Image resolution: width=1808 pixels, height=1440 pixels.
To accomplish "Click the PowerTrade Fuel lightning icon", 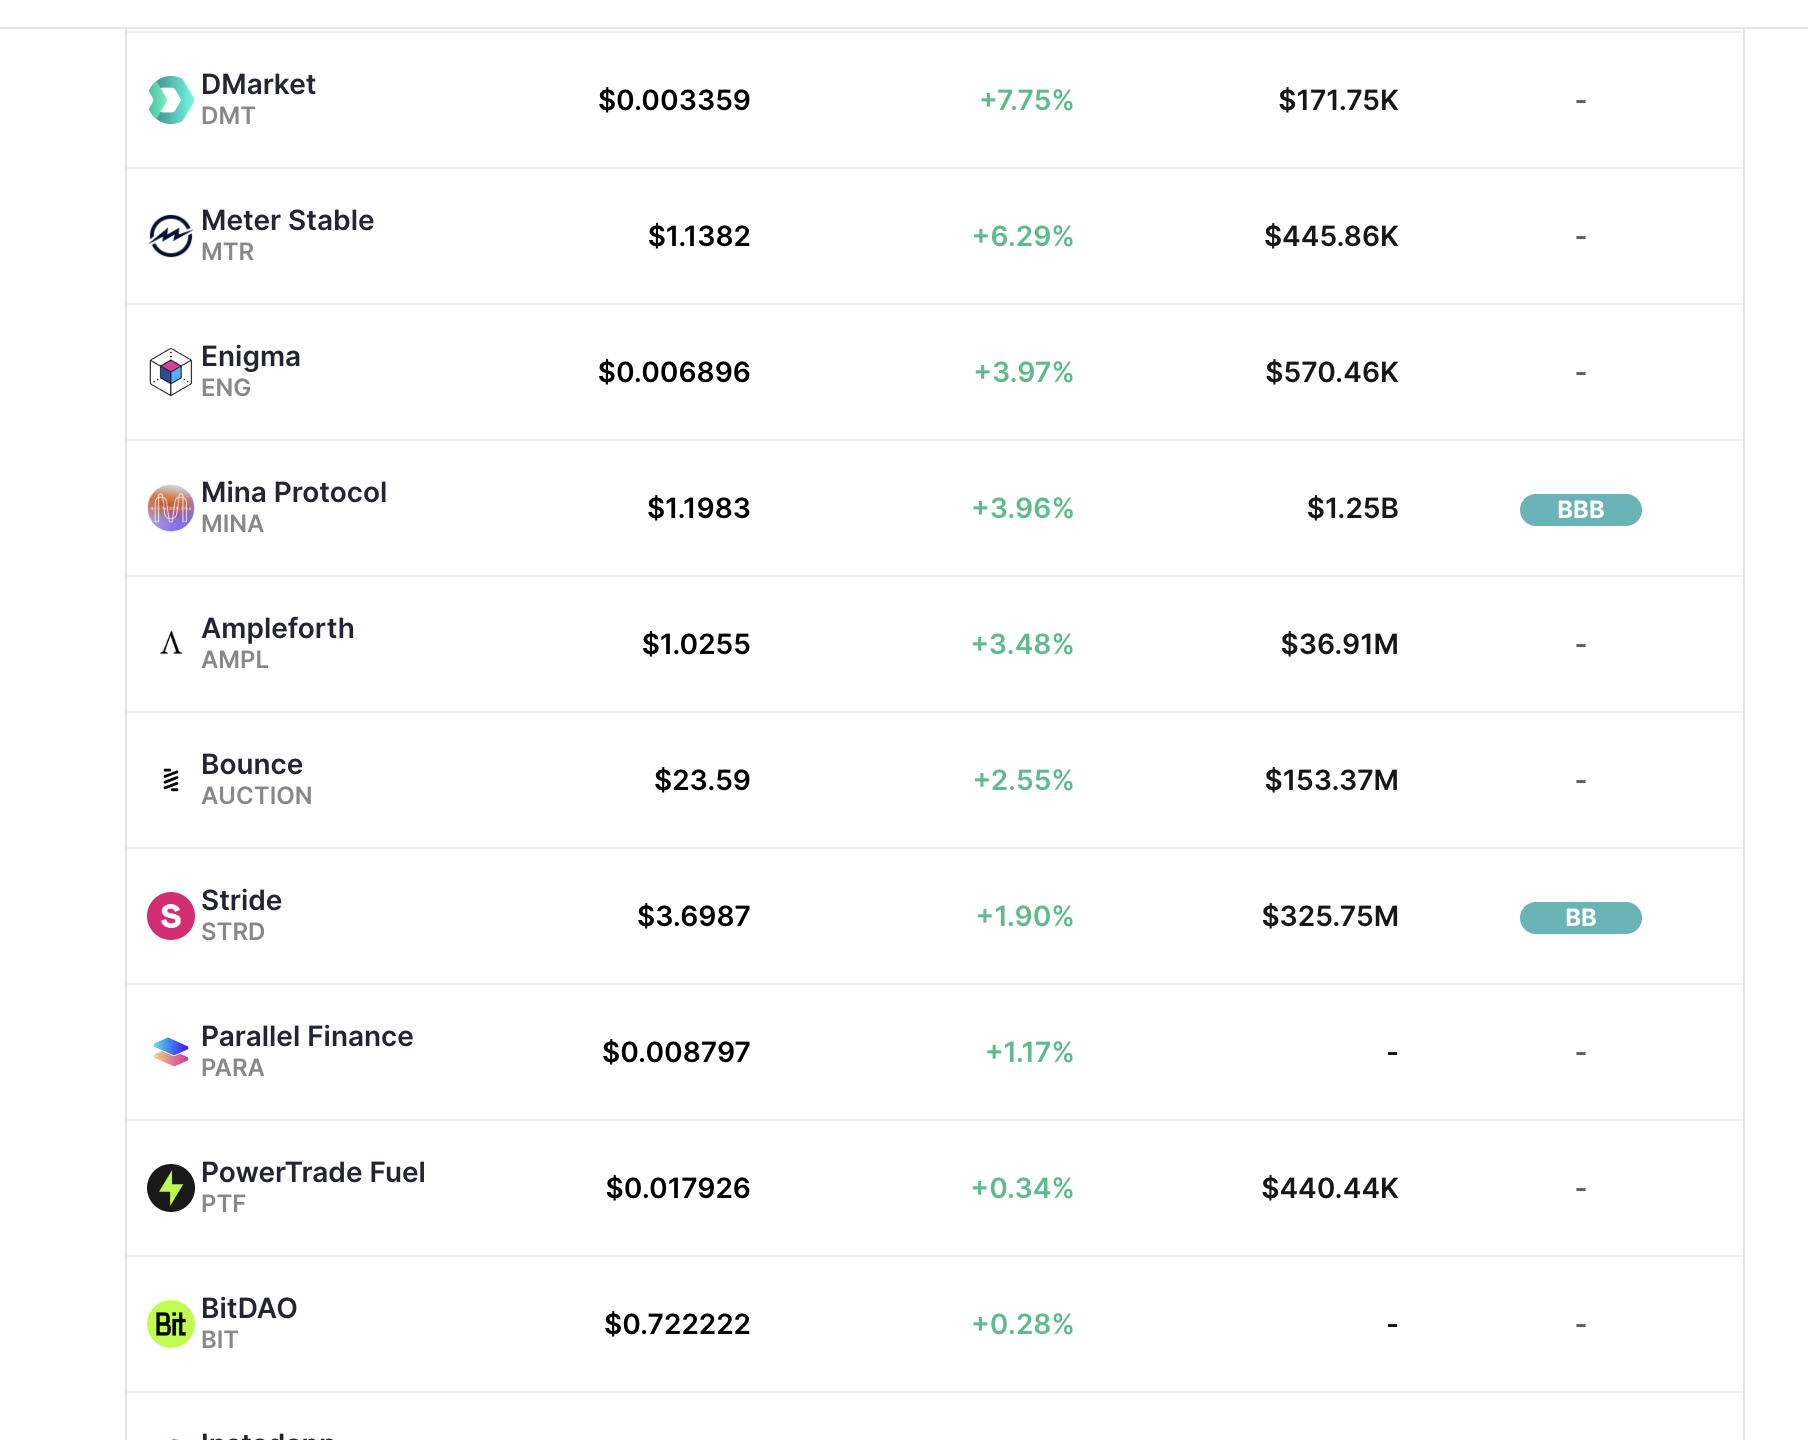I will point(171,1188).
